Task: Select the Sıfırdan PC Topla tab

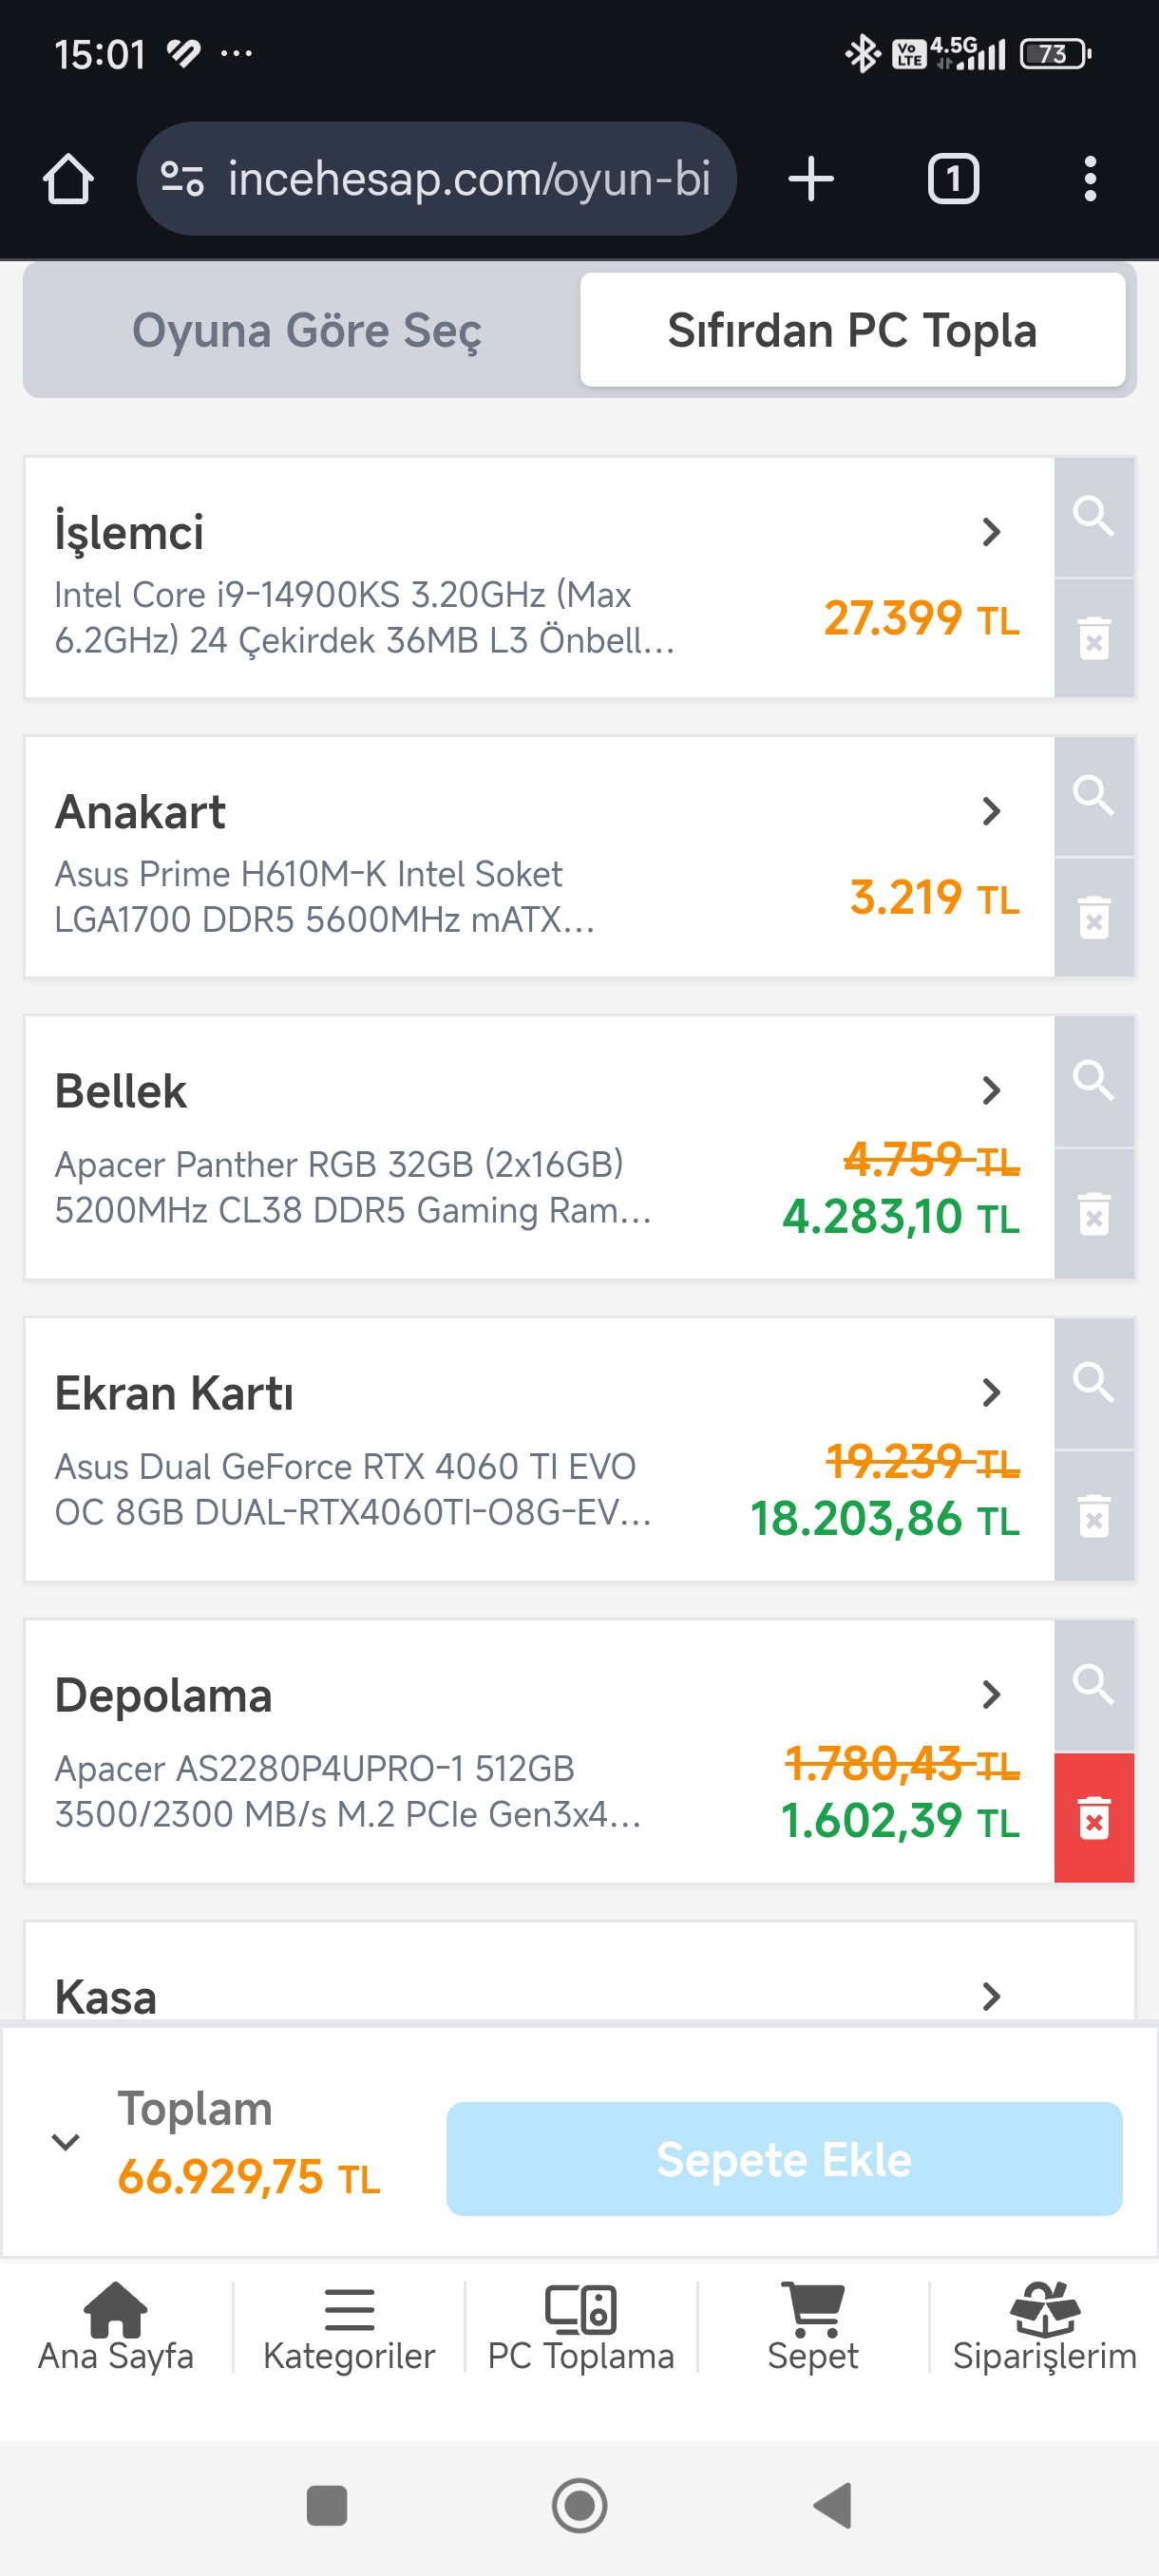Action: [x=852, y=330]
